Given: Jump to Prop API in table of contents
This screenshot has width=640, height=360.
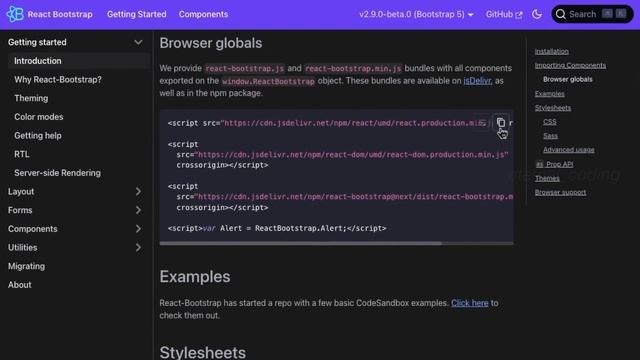Looking at the screenshot, I should point(554,164).
